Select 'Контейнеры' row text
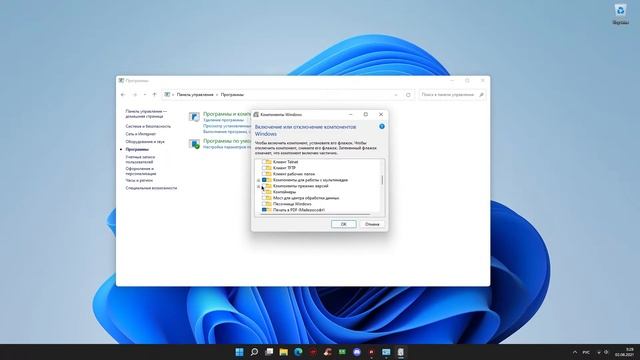The image size is (640, 360). coord(284,192)
